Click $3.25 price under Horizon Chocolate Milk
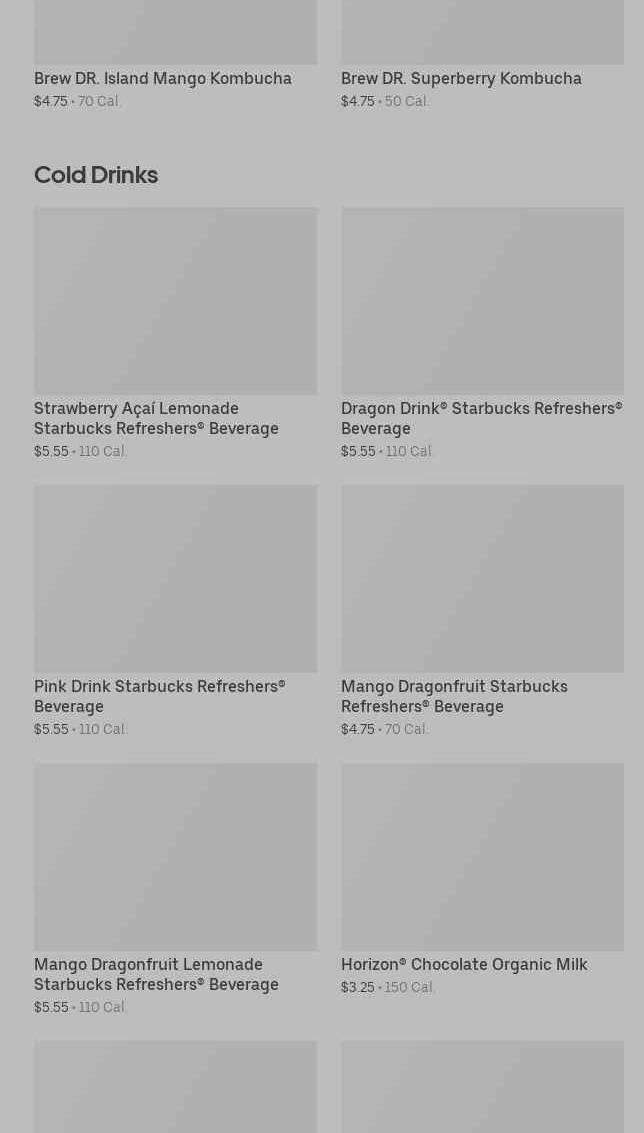Image resolution: width=644 pixels, height=1133 pixels. coord(358,987)
